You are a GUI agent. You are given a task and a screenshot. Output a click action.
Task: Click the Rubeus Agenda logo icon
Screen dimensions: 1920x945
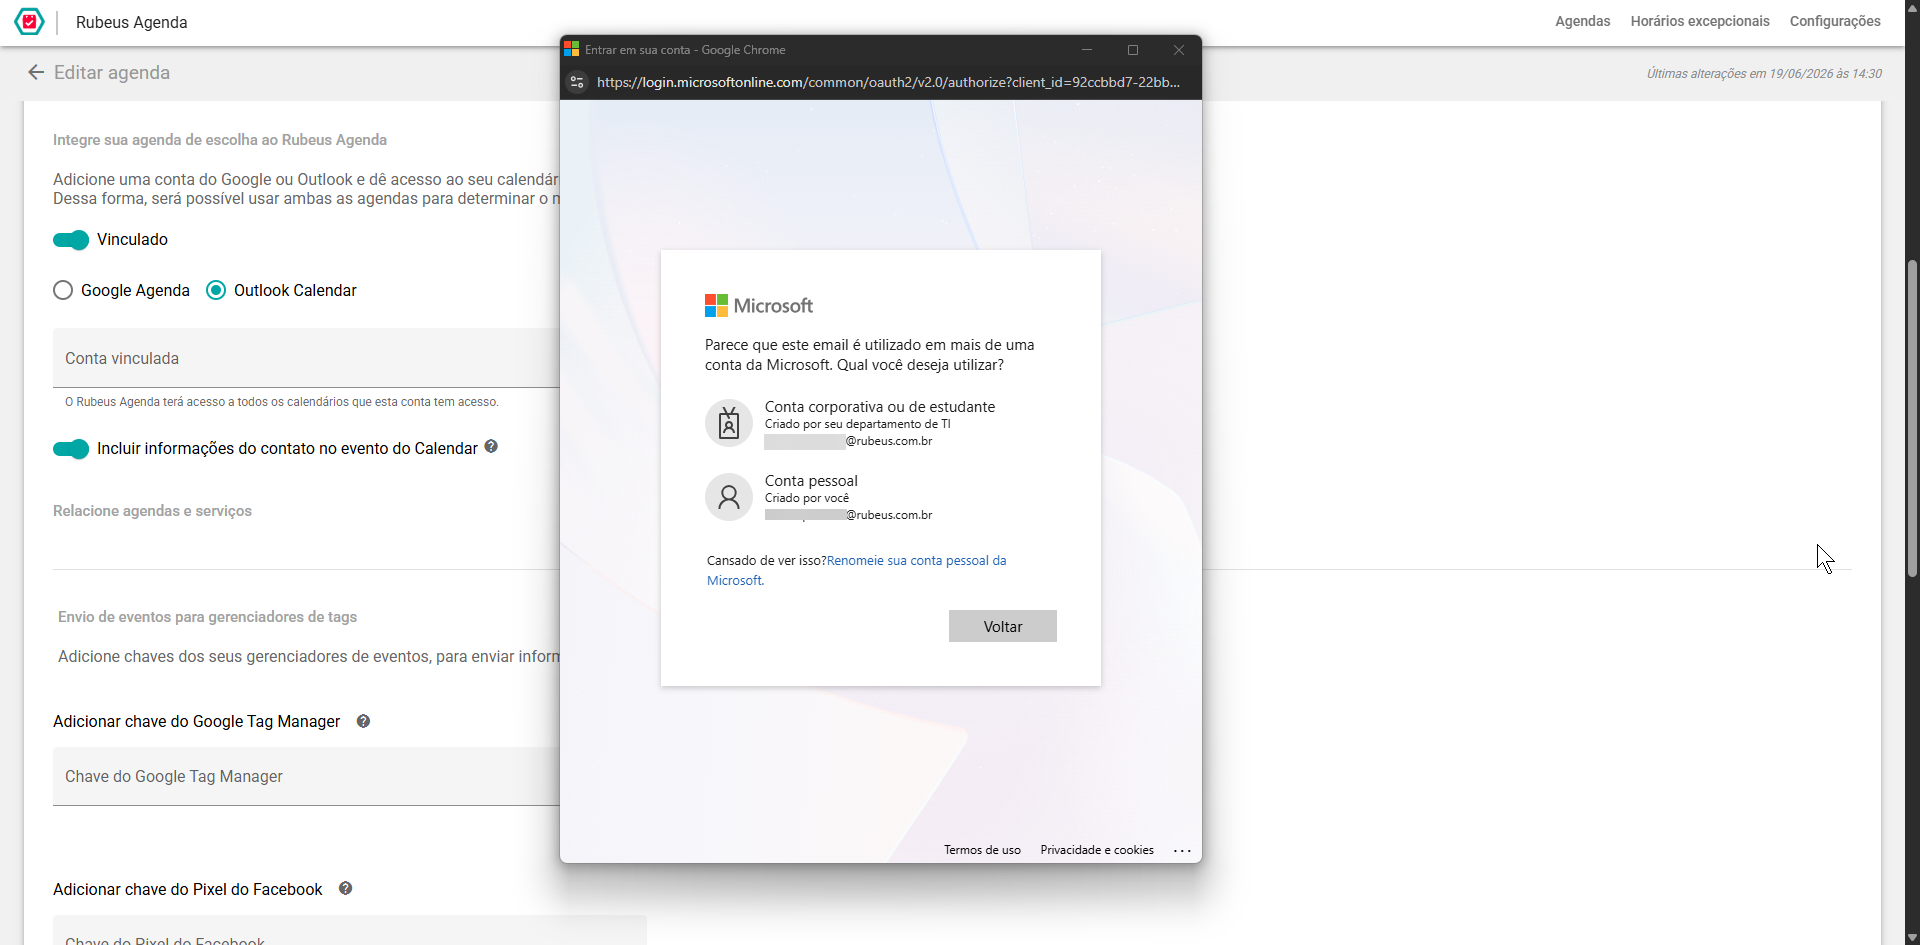29,21
